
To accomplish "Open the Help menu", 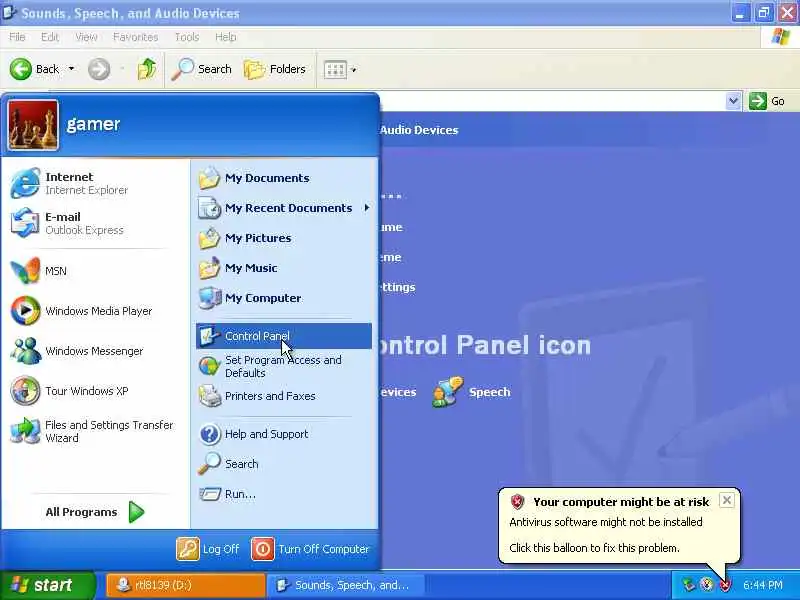I will pyautogui.click(x=226, y=37).
